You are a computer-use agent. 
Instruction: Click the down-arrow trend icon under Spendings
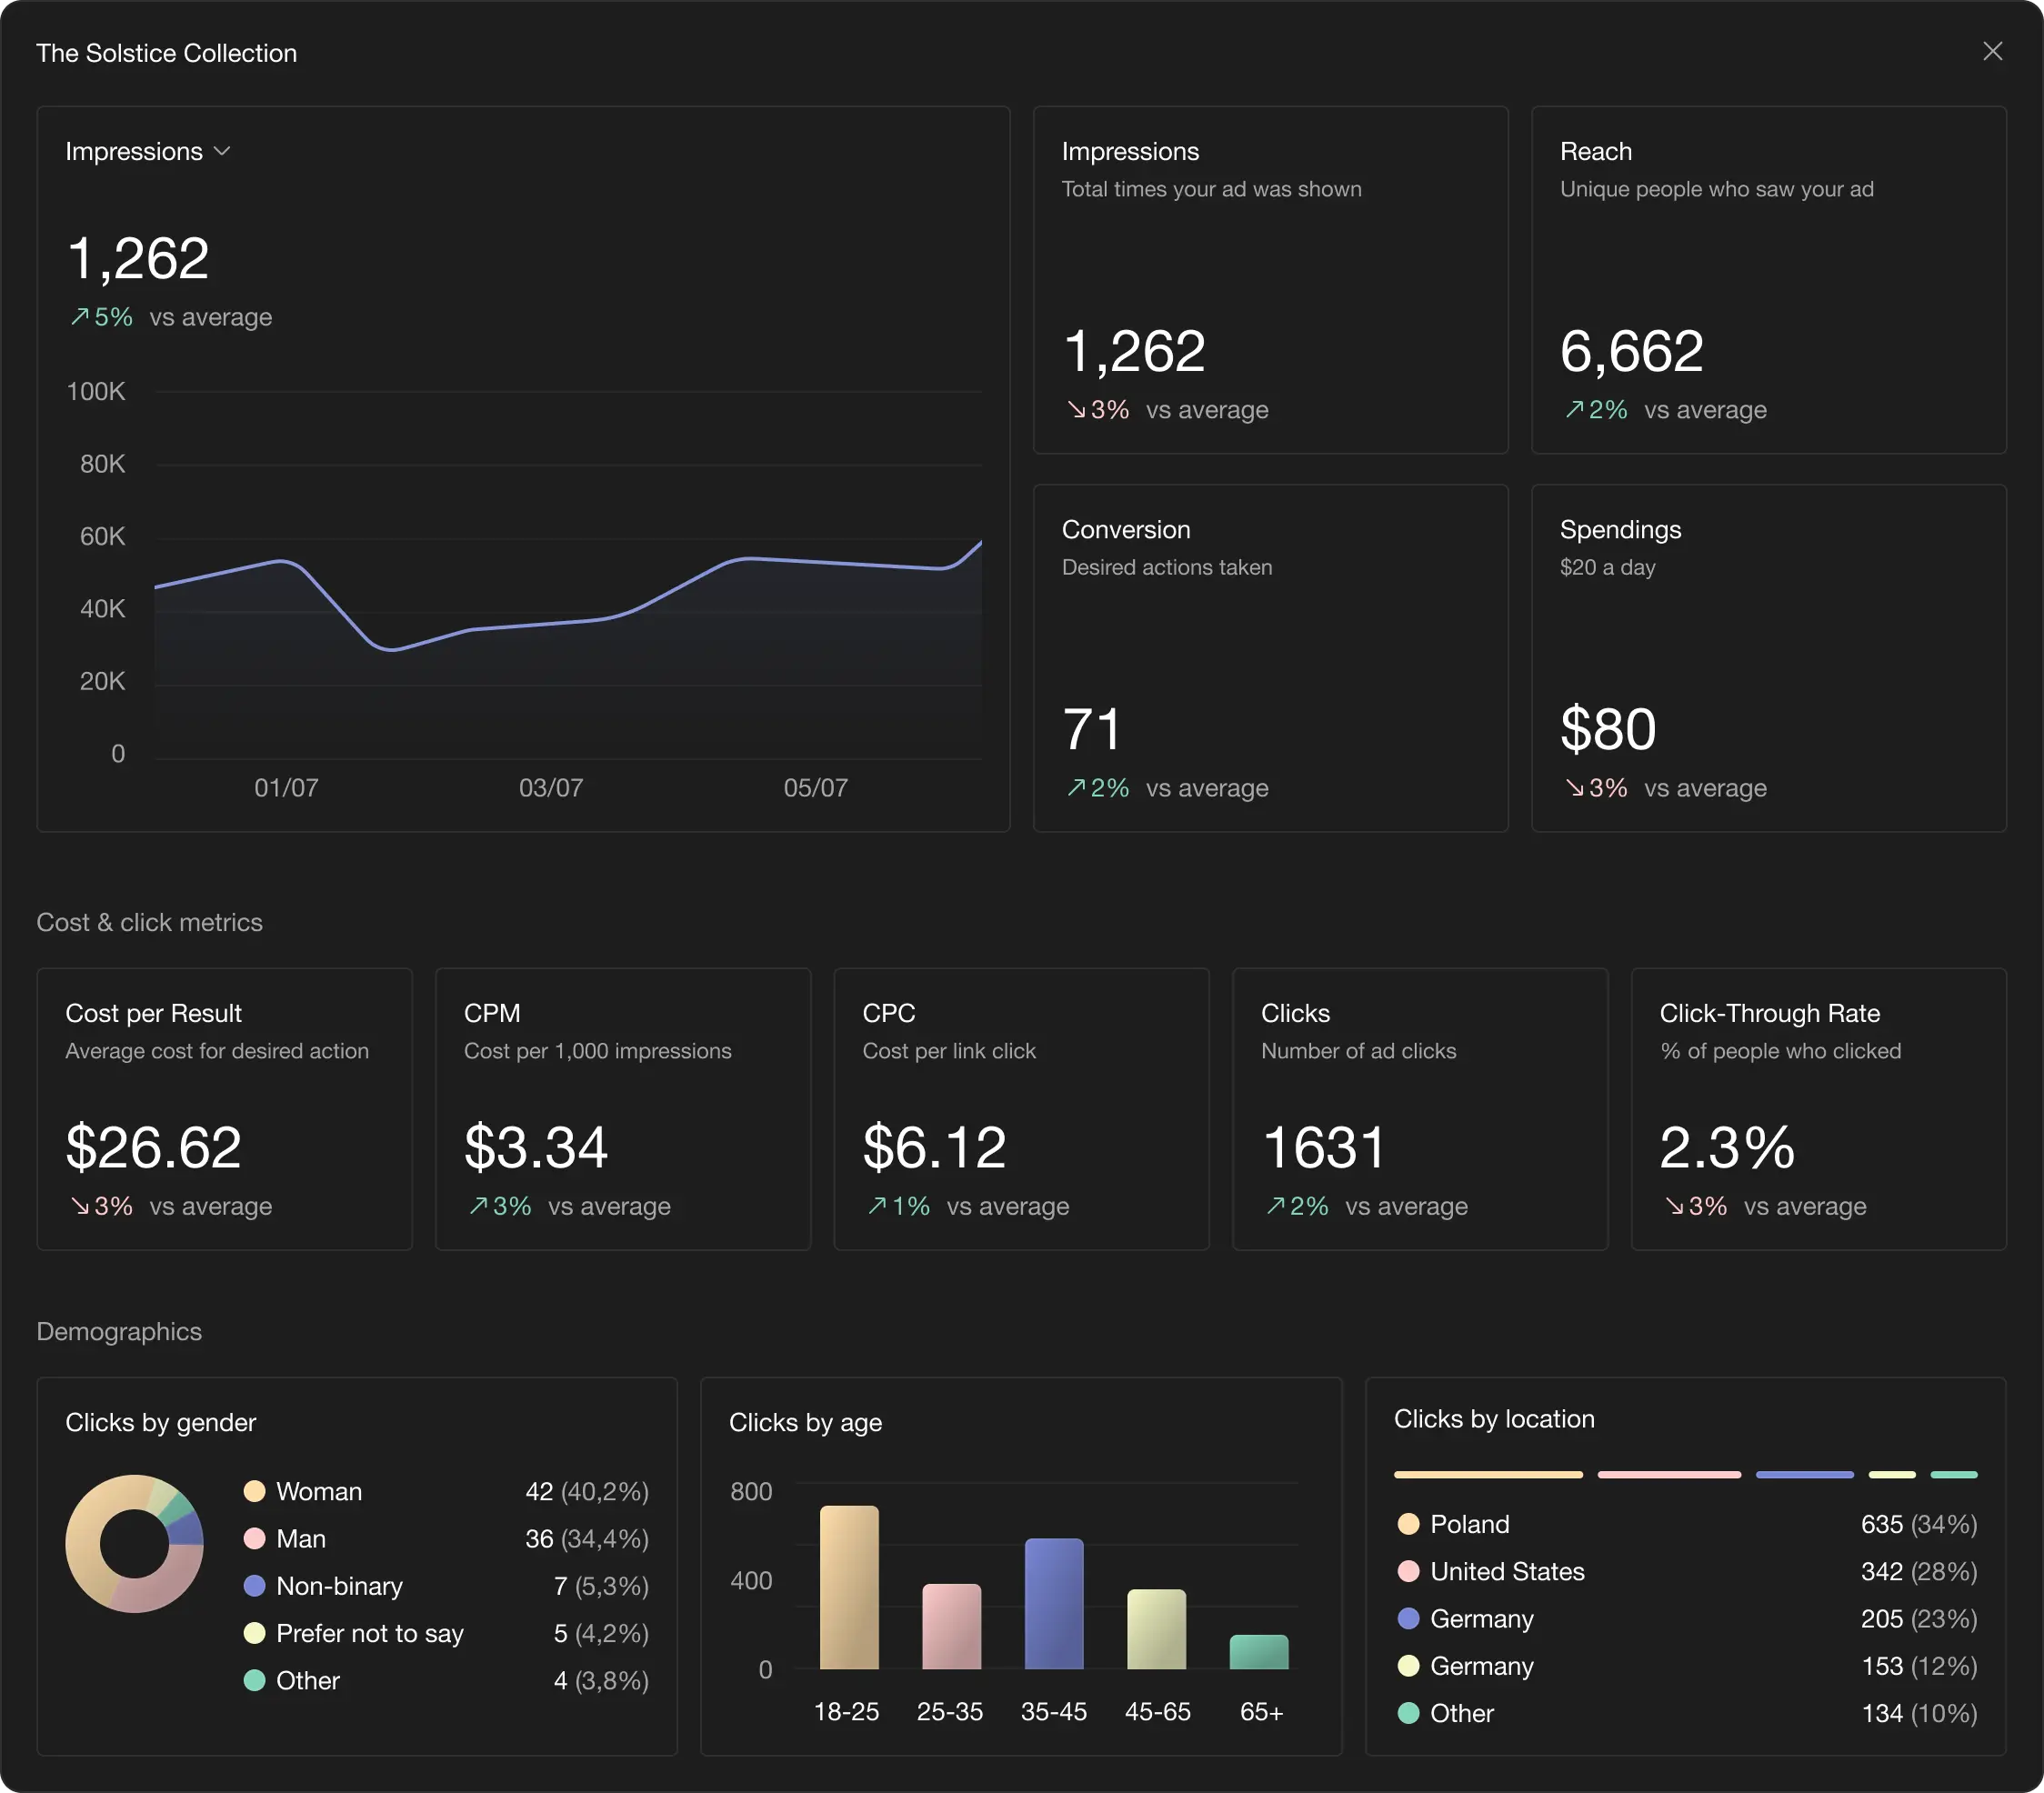(x=1574, y=788)
